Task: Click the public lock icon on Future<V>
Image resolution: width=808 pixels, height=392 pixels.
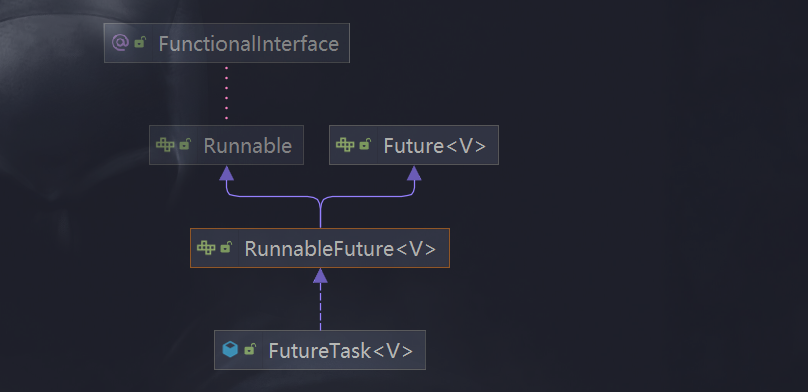Action: (x=365, y=145)
